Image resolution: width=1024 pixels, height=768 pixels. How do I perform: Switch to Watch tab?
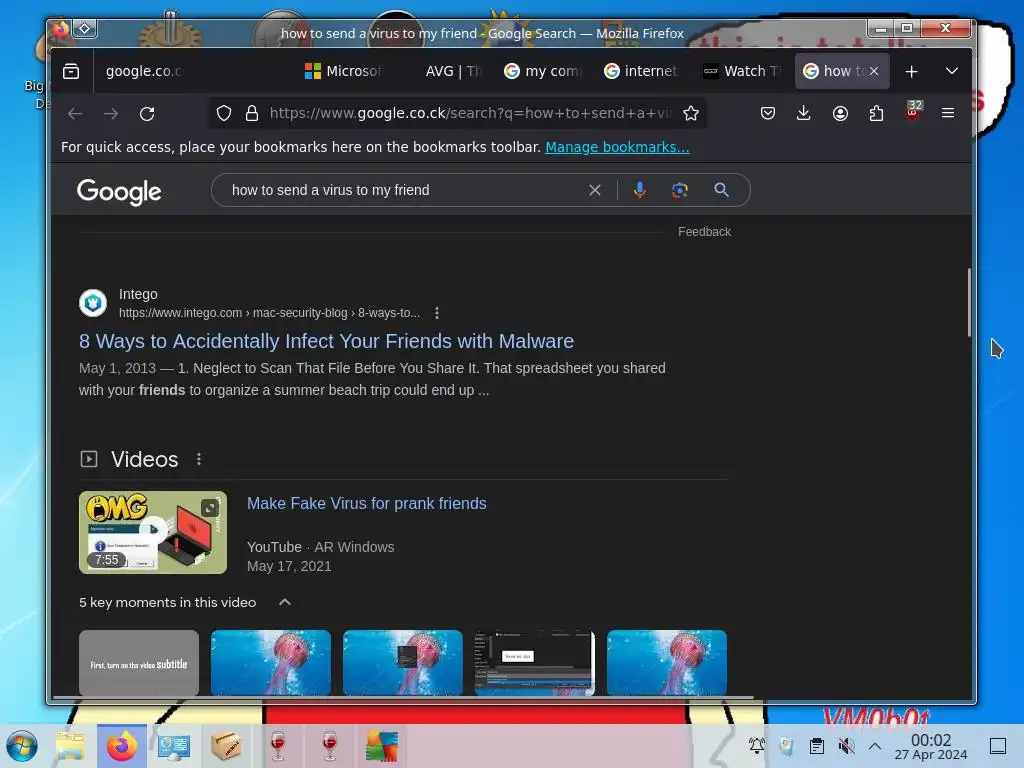coord(742,71)
